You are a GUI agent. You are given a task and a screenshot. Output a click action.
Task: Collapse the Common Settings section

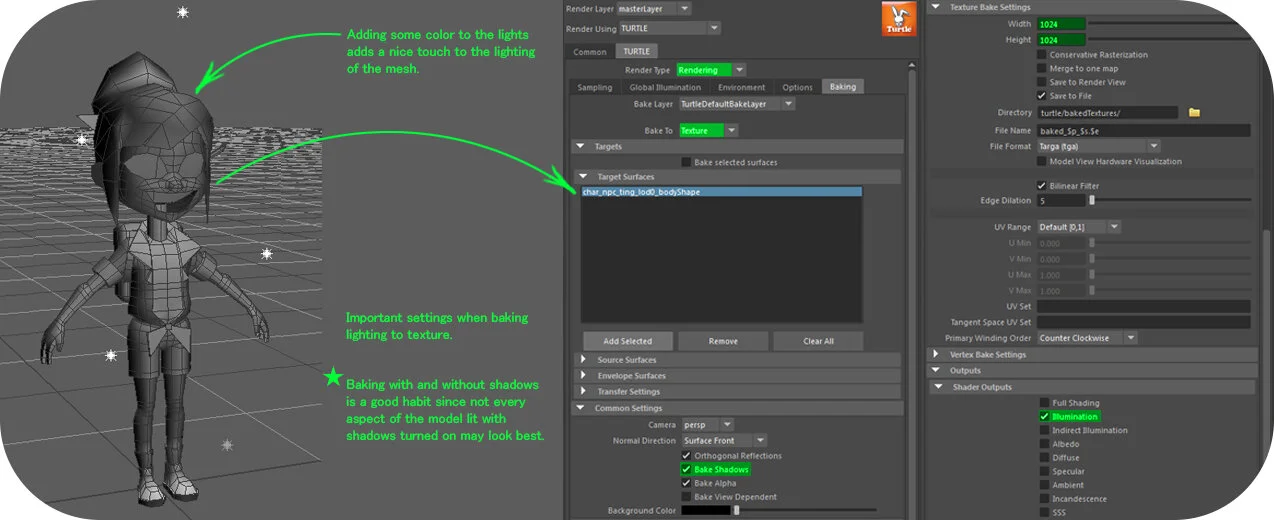(581, 408)
